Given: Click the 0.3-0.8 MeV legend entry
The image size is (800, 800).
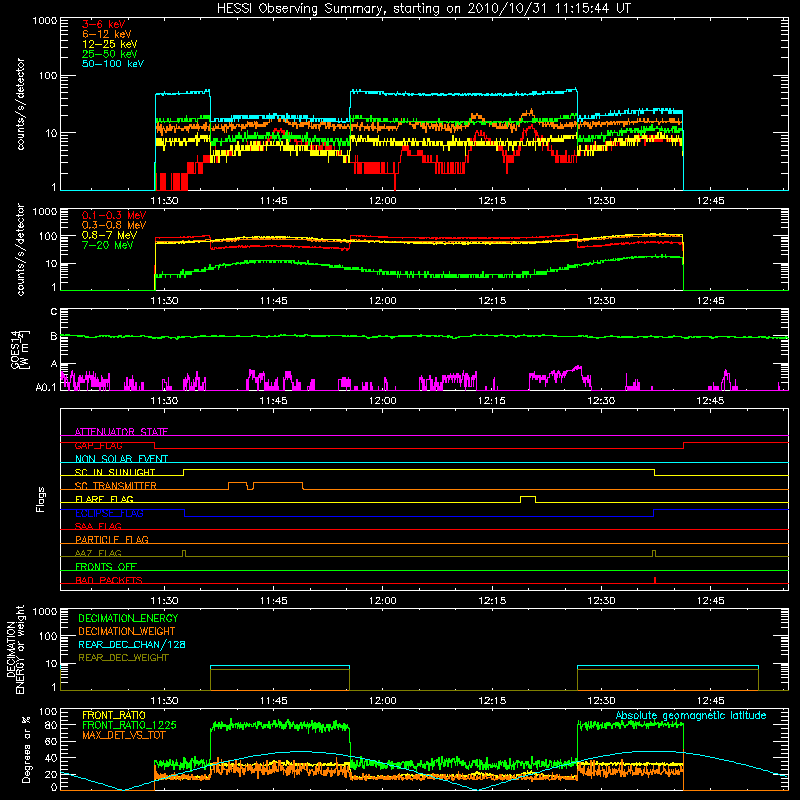Looking at the screenshot, I should click(x=114, y=225).
